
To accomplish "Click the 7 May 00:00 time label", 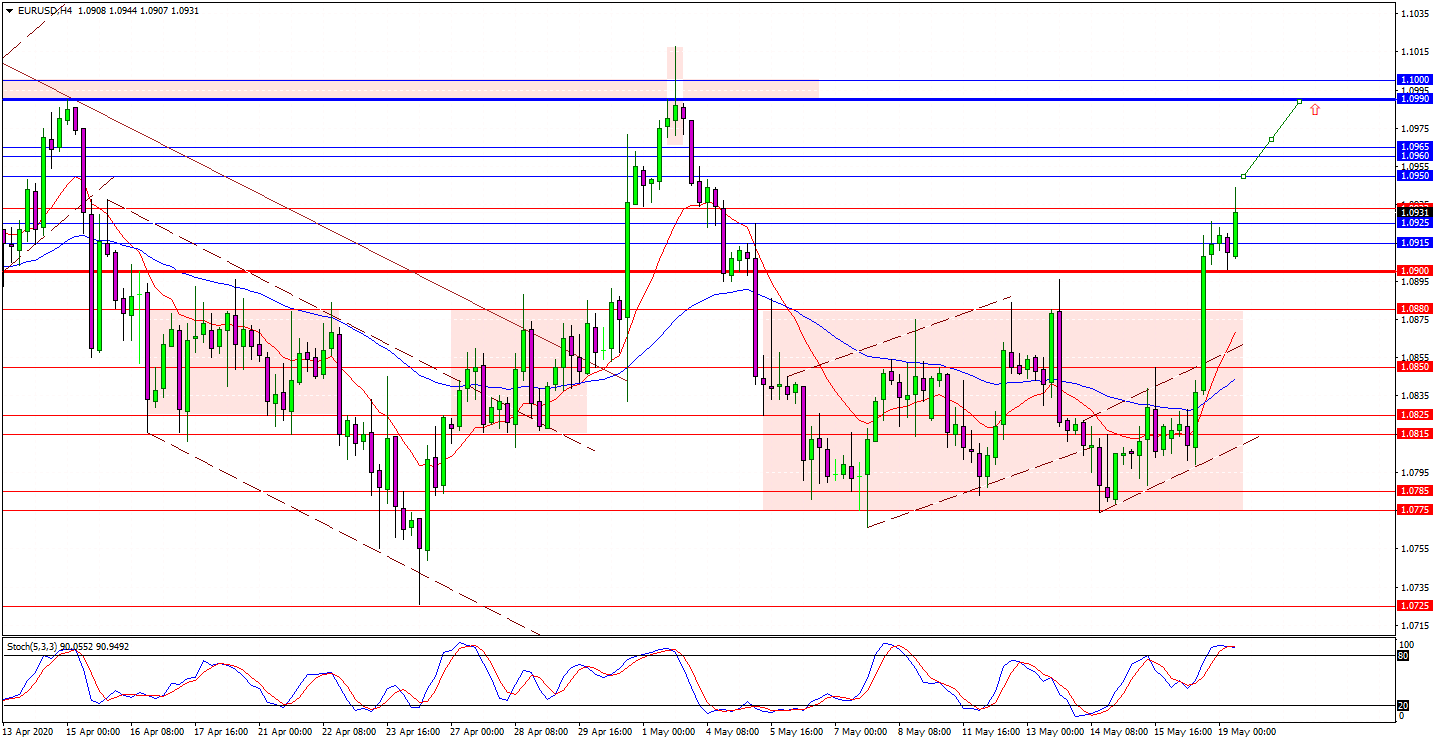I will click(x=861, y=732).
